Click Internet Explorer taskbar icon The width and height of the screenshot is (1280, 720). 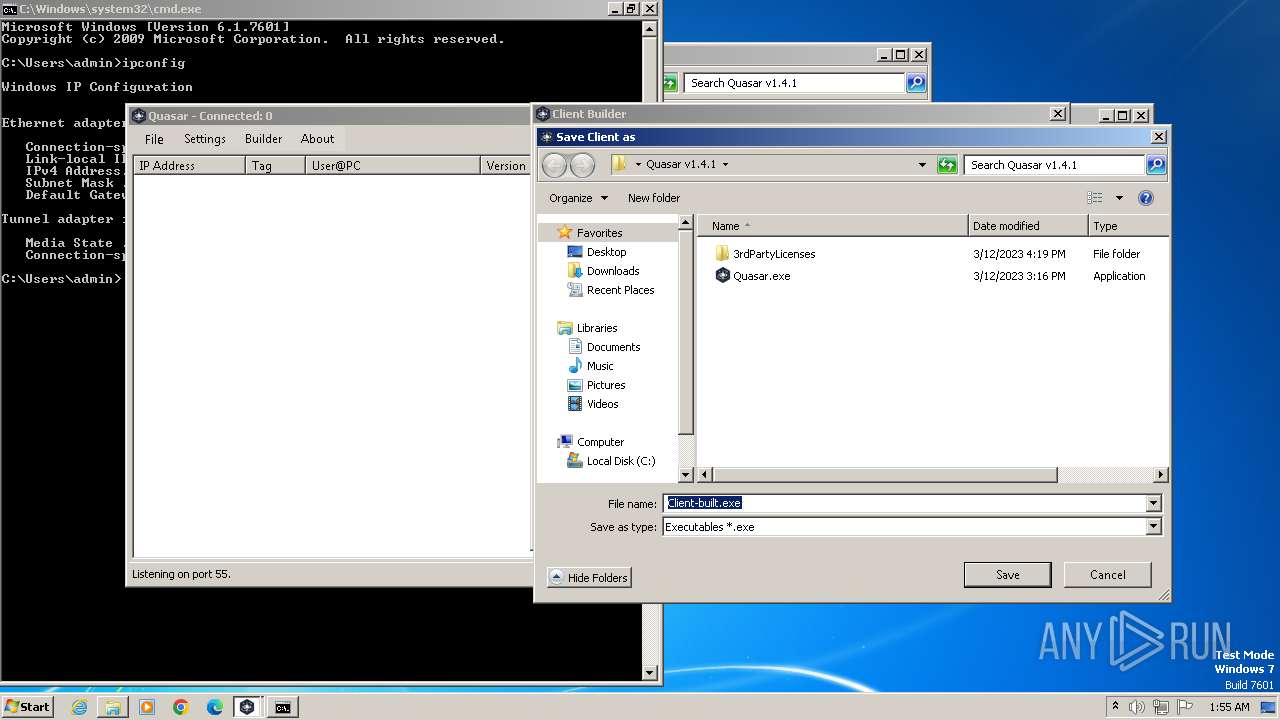[x=80, y=707]
